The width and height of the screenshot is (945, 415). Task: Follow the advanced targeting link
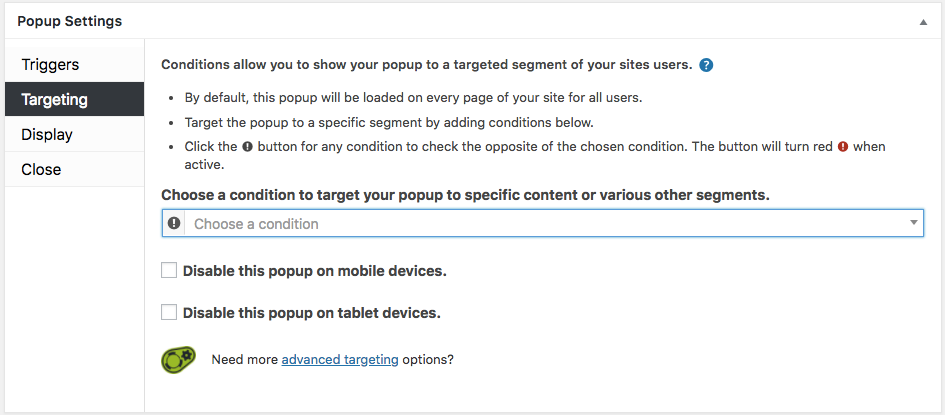click(x=340, y=360)
